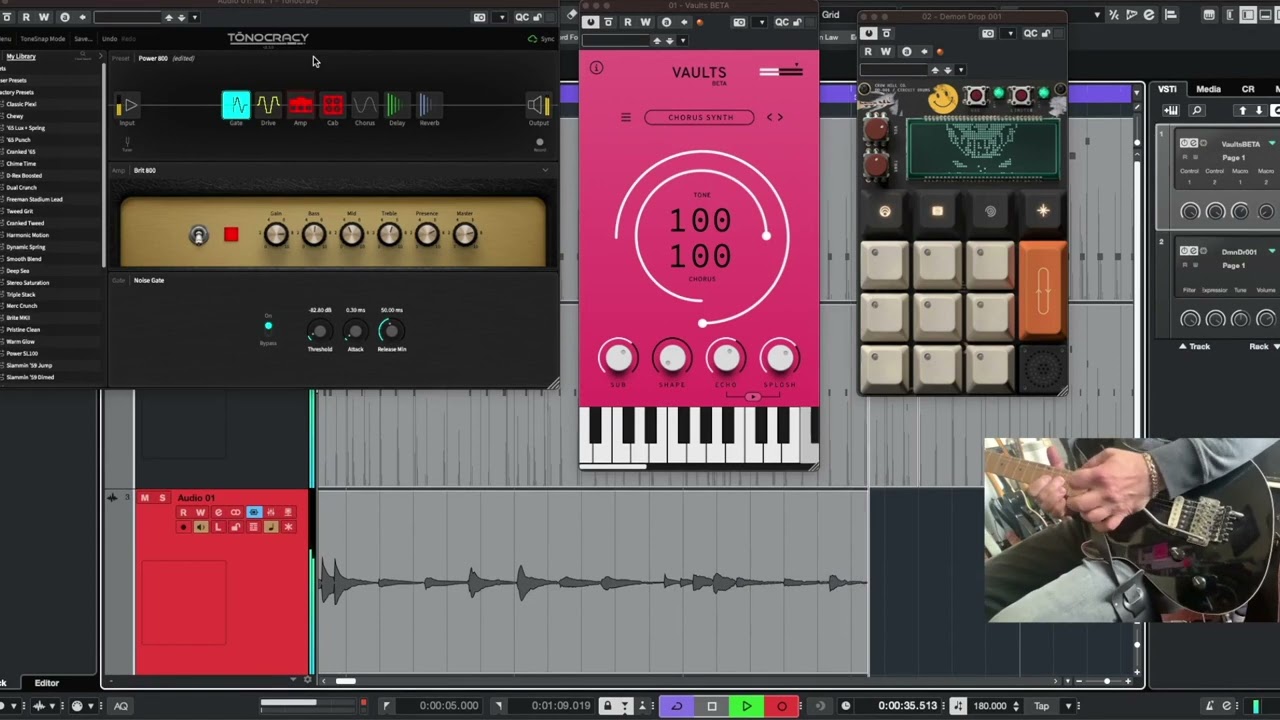The image size is (1280, 720).
Task: Activate the cycle loop button in transport
Action: pyautogui.click(x=677, y=706)
